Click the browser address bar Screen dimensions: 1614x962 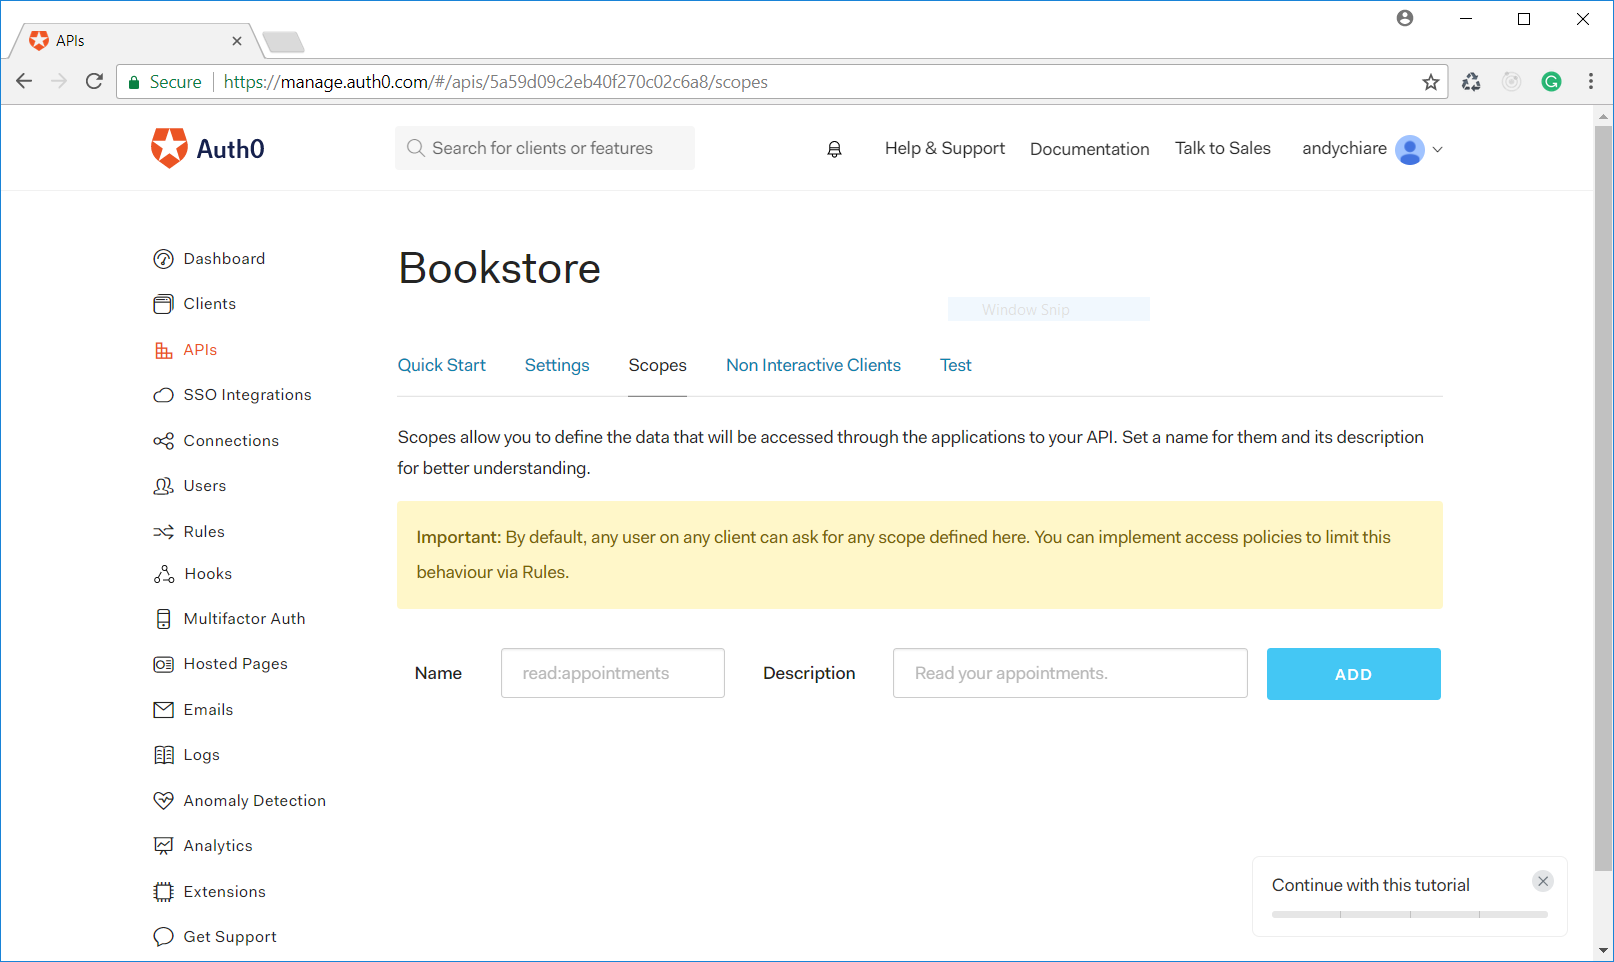pyautogui.click(x=780, y=82)
